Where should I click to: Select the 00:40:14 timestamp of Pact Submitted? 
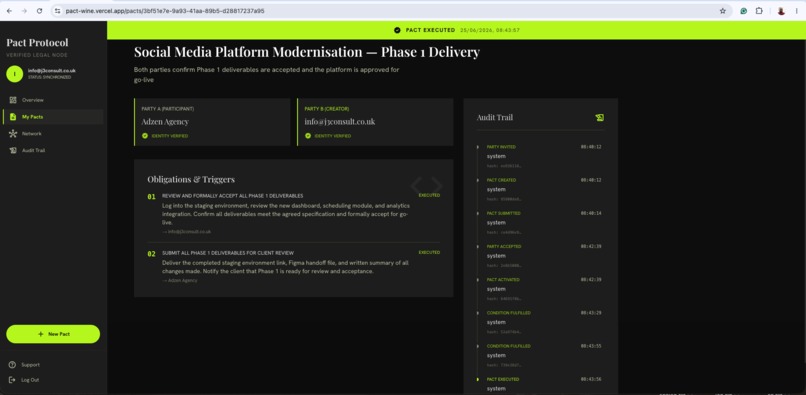[591, 213]
